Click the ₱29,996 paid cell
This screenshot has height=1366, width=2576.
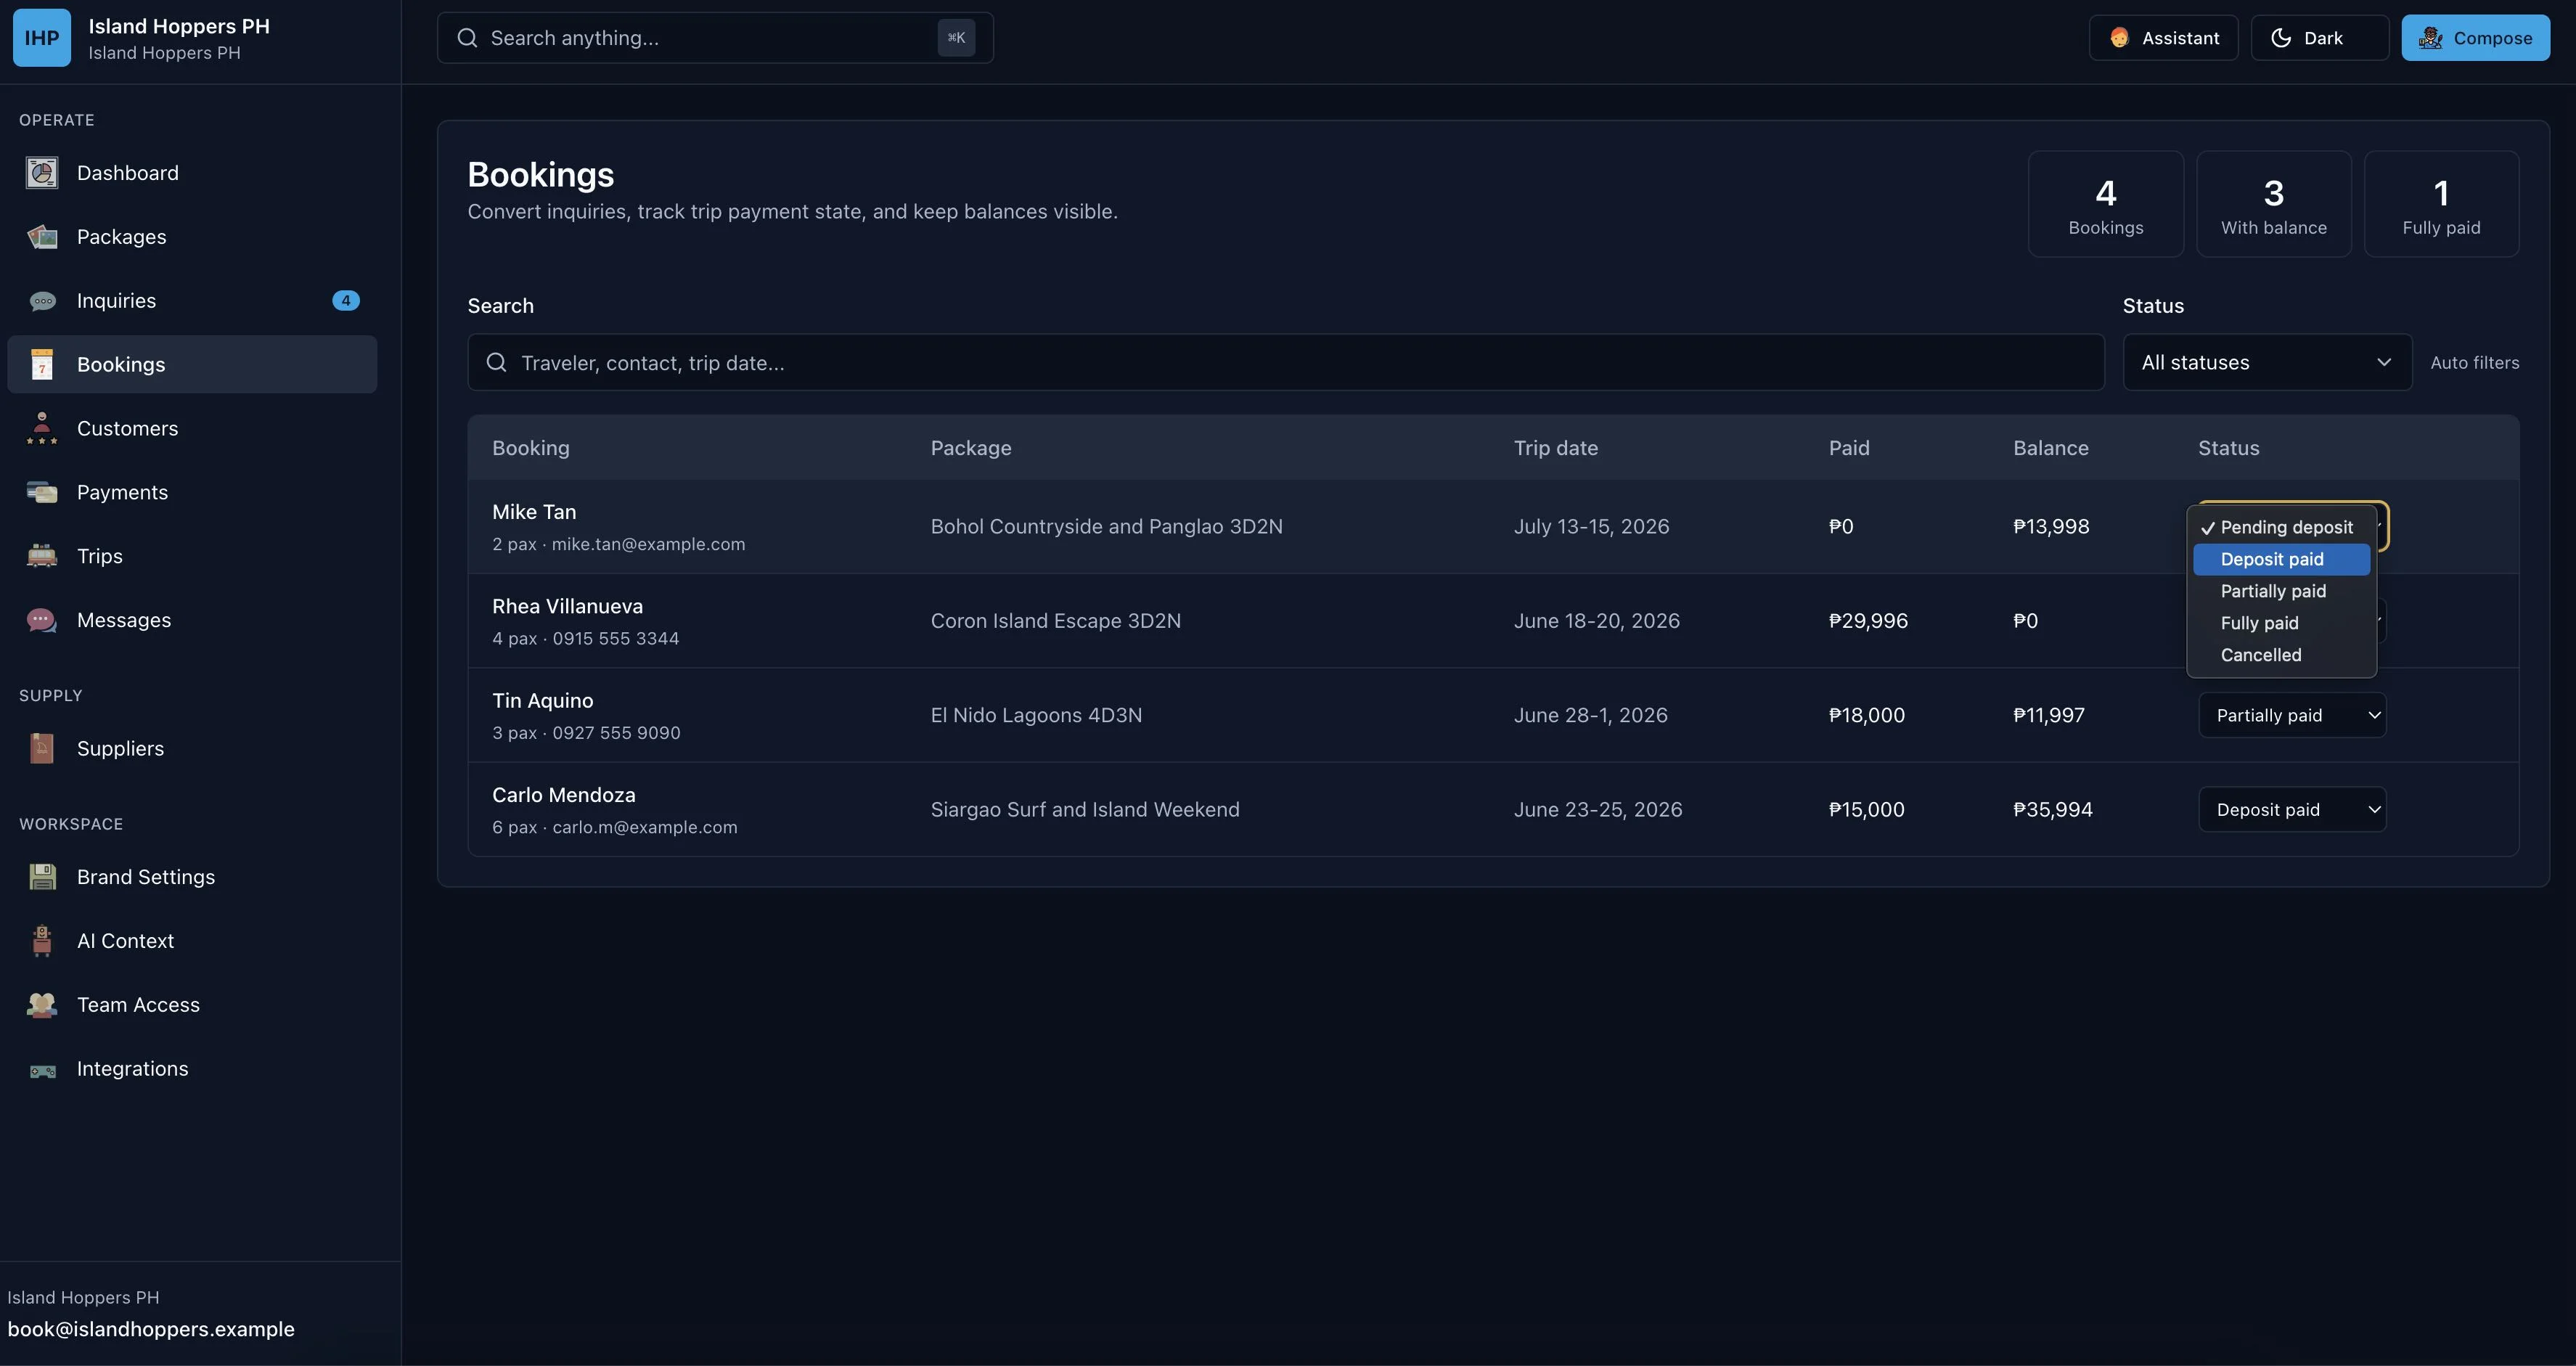1867,621
